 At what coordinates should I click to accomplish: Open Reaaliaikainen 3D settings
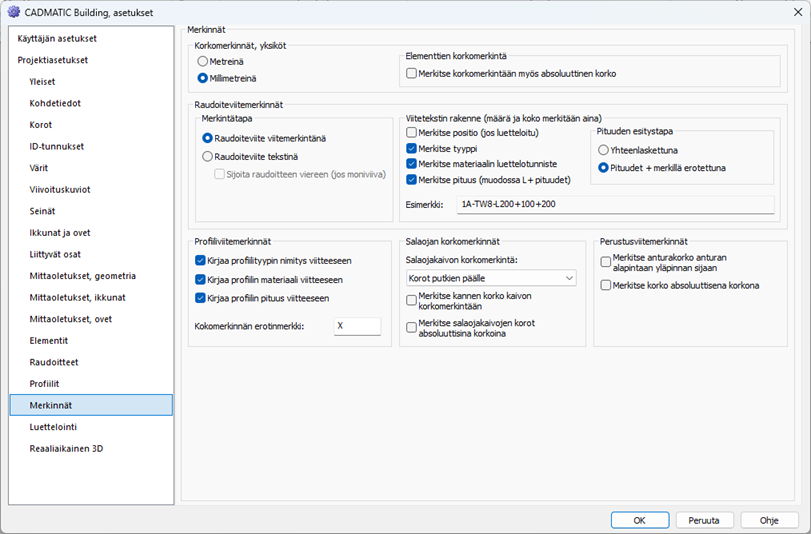tap(66, 449)
